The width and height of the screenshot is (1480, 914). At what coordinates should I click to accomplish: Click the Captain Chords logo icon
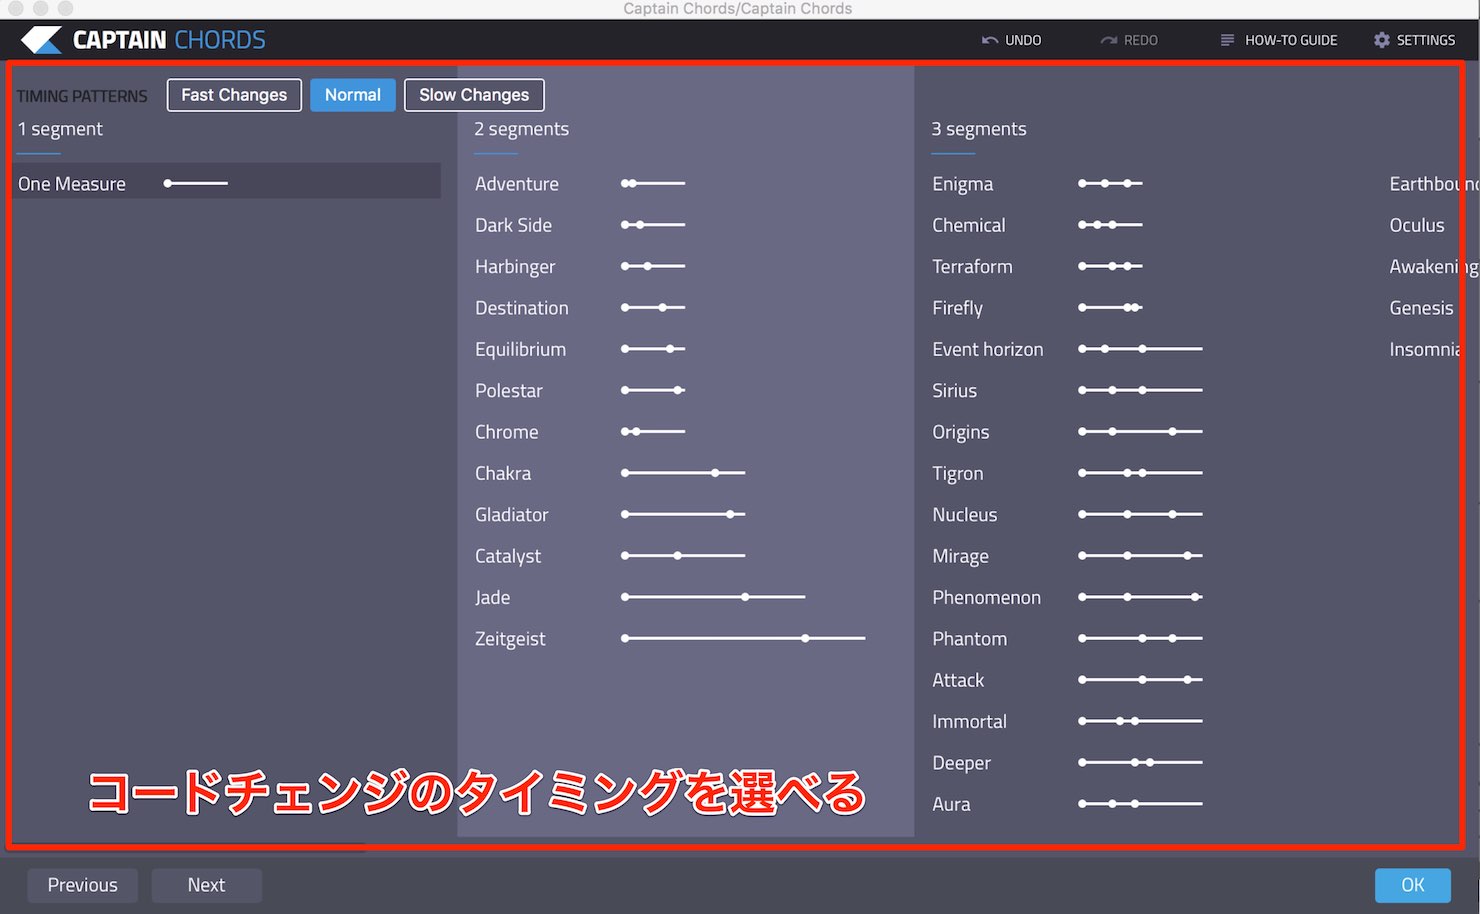click(42, 40)
